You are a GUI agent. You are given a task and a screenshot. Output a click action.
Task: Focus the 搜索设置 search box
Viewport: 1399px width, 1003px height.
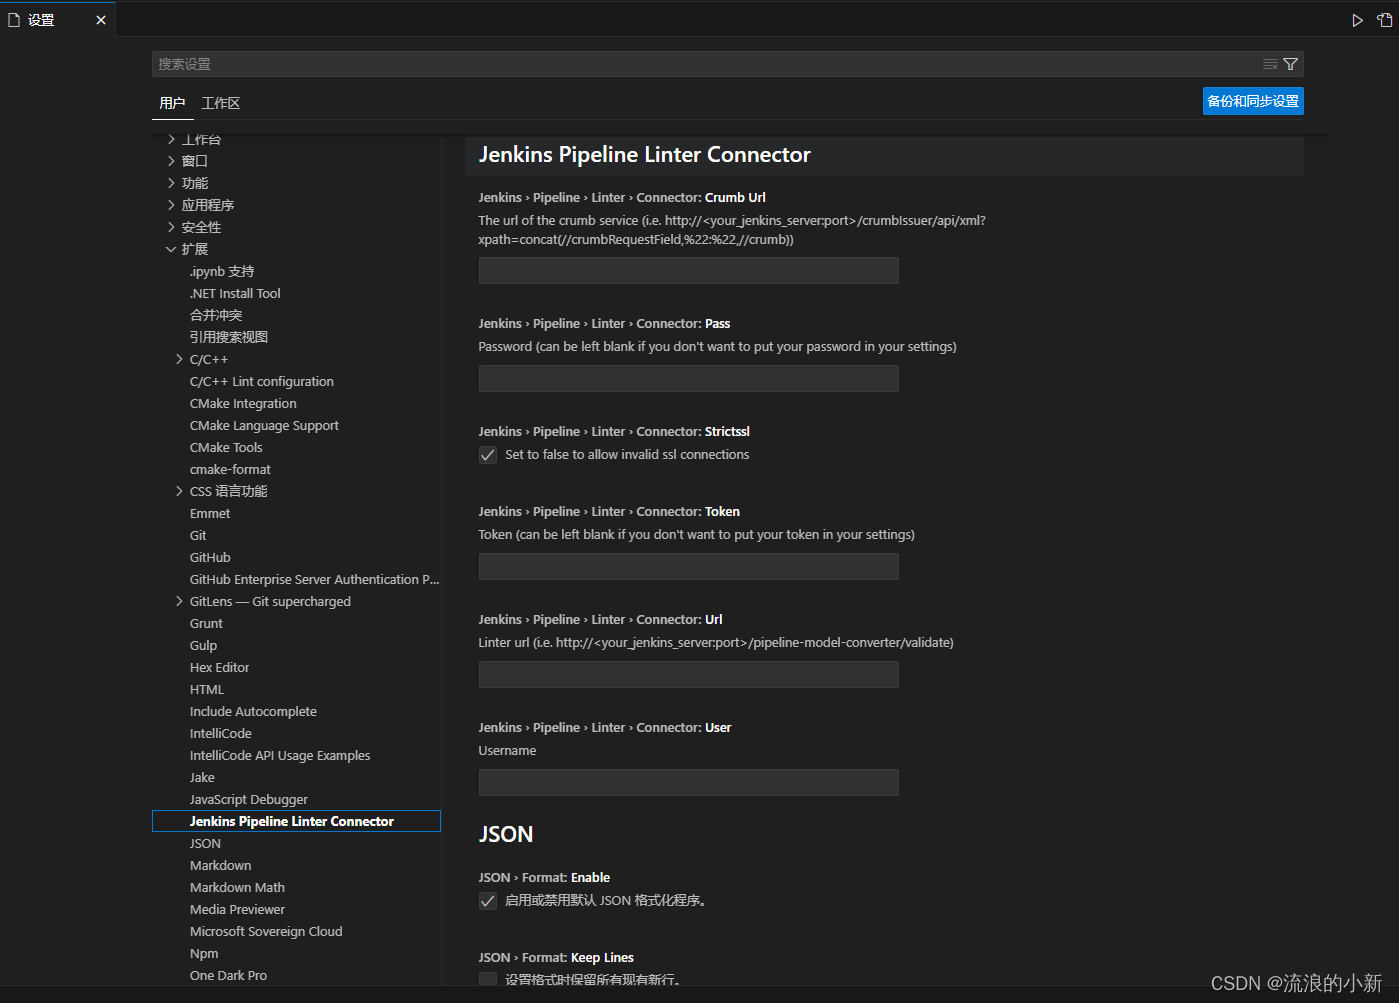tap(705, 64)
